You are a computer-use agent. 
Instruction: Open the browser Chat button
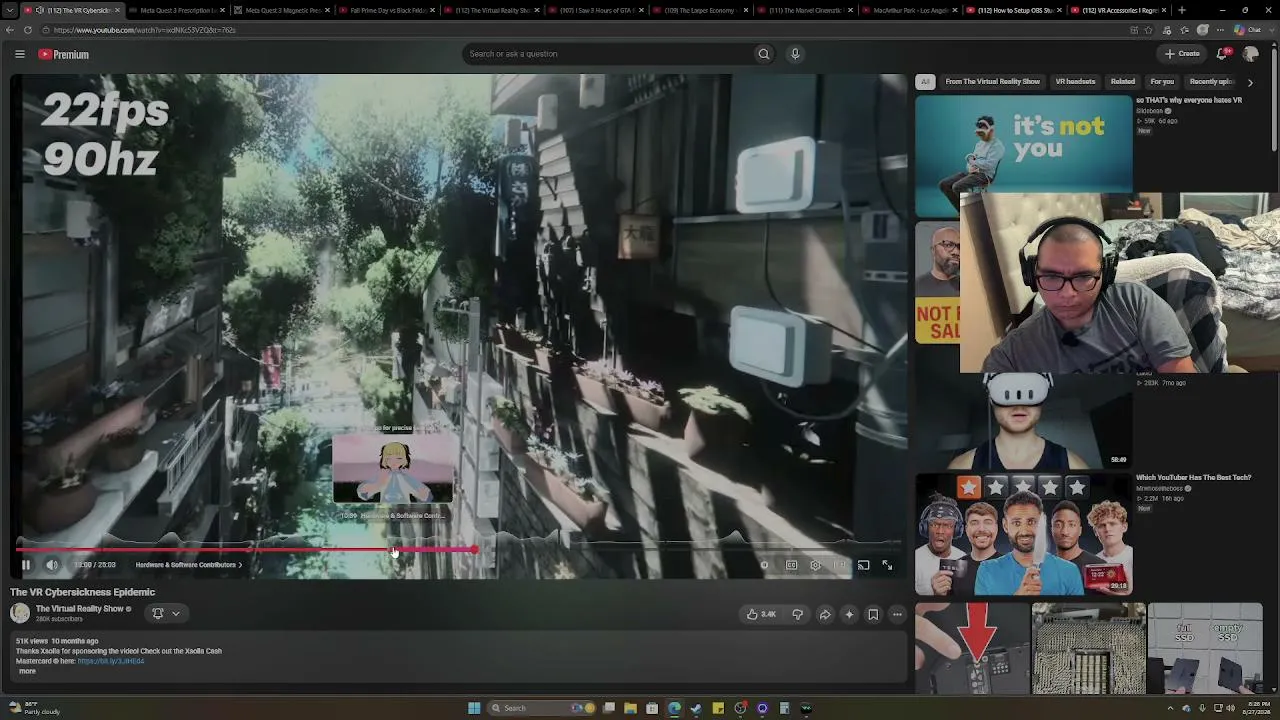(x=1248, y=30)
